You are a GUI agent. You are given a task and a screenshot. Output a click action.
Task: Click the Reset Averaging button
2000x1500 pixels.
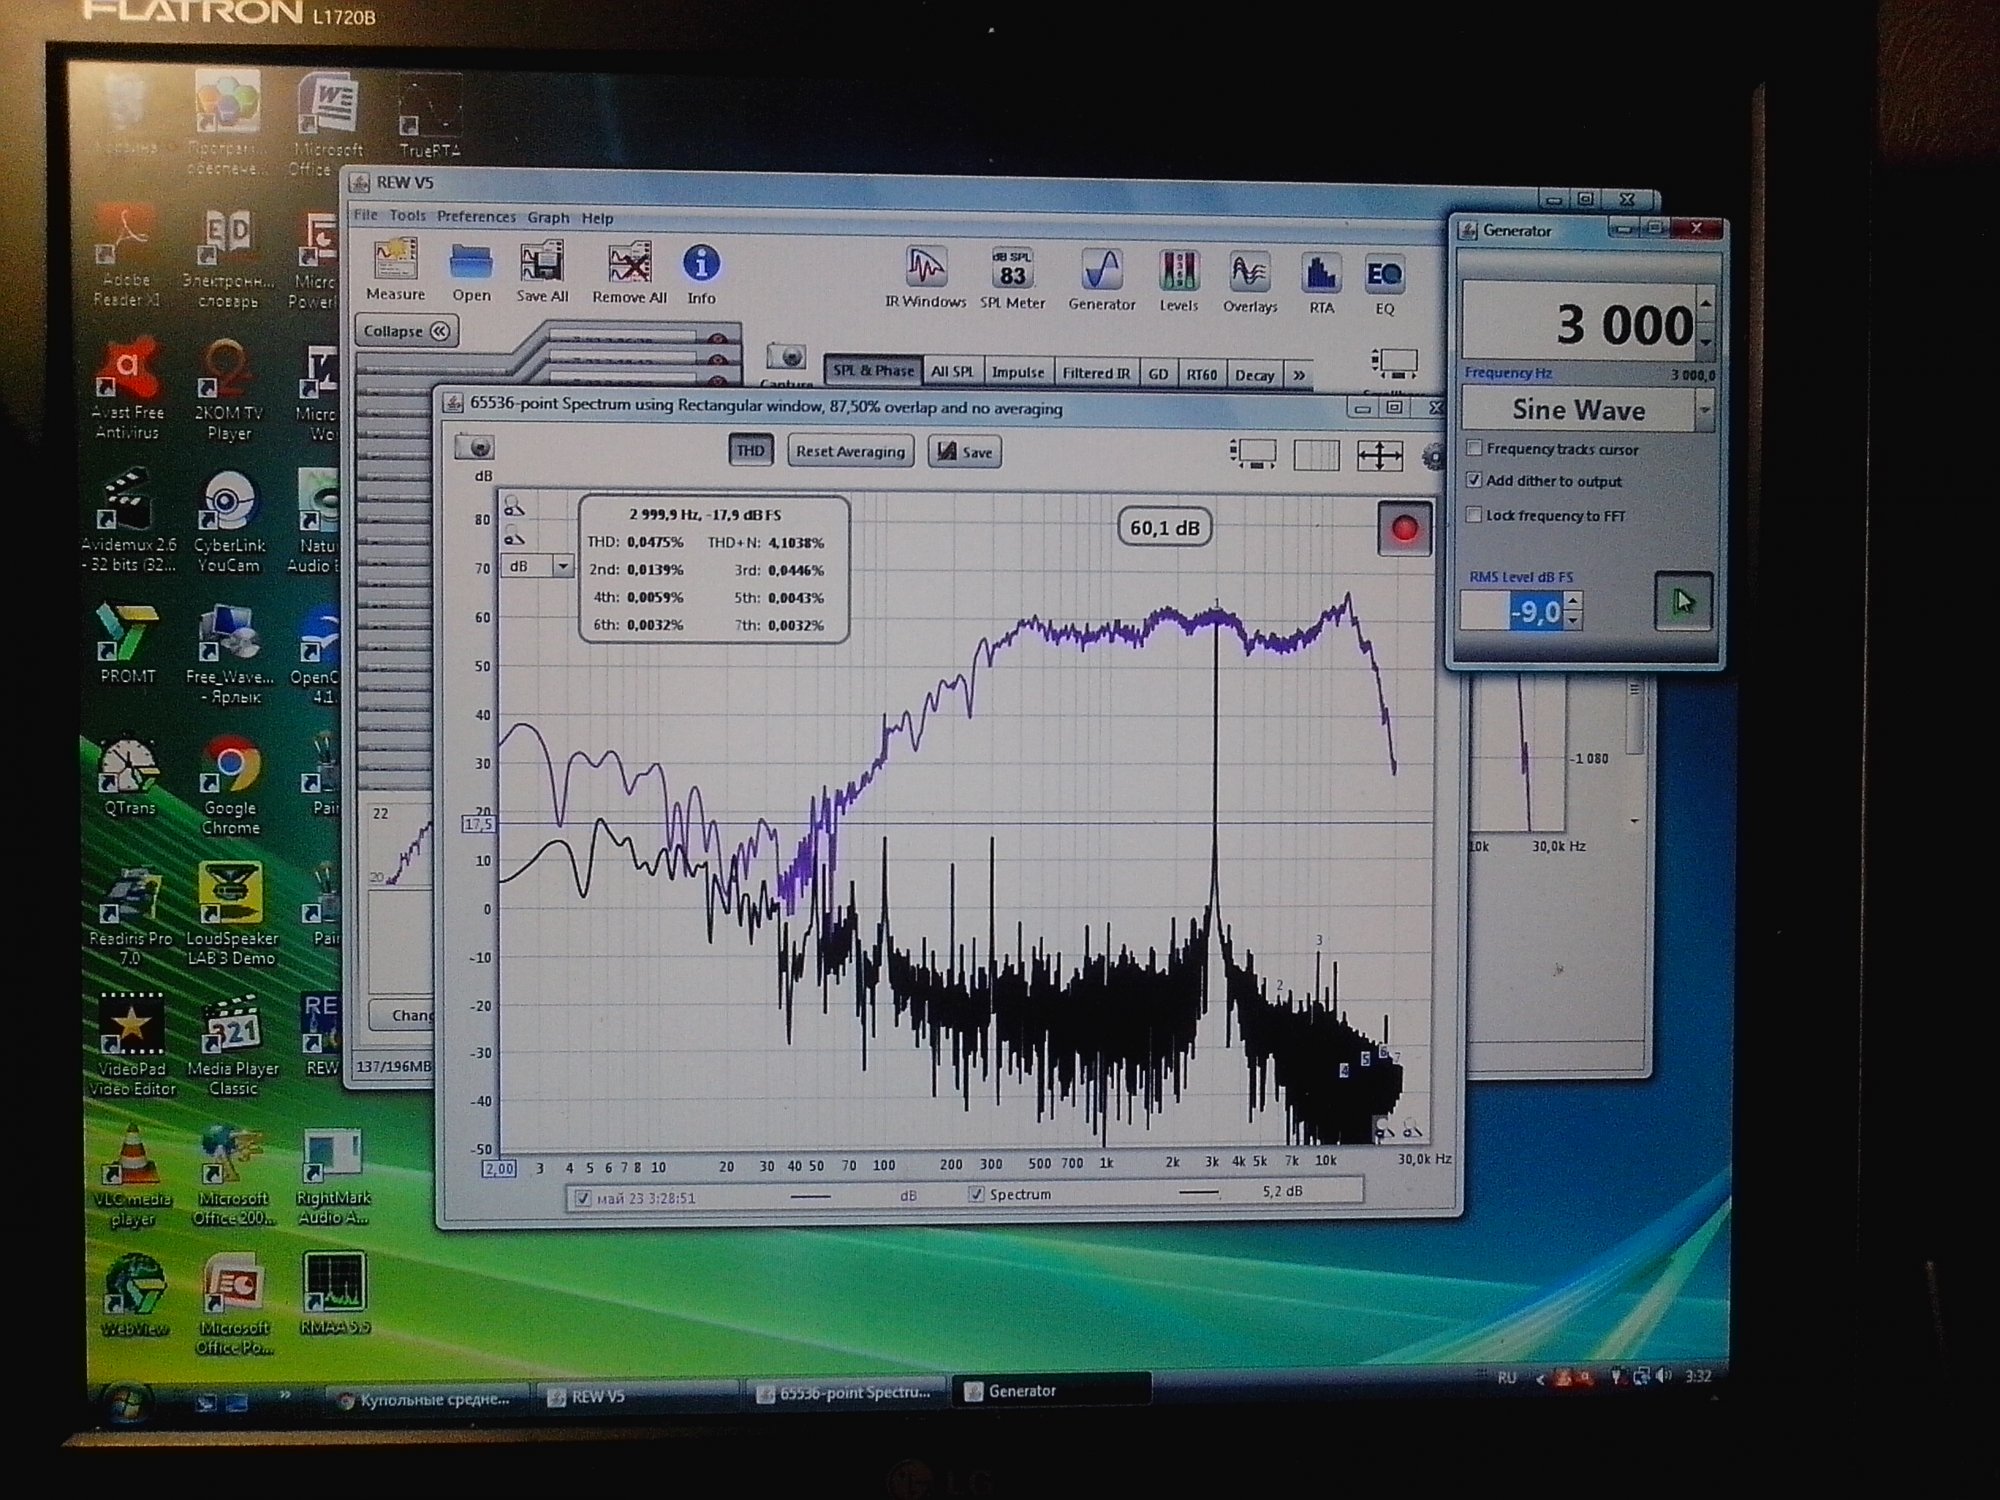(x=850, y=452)
